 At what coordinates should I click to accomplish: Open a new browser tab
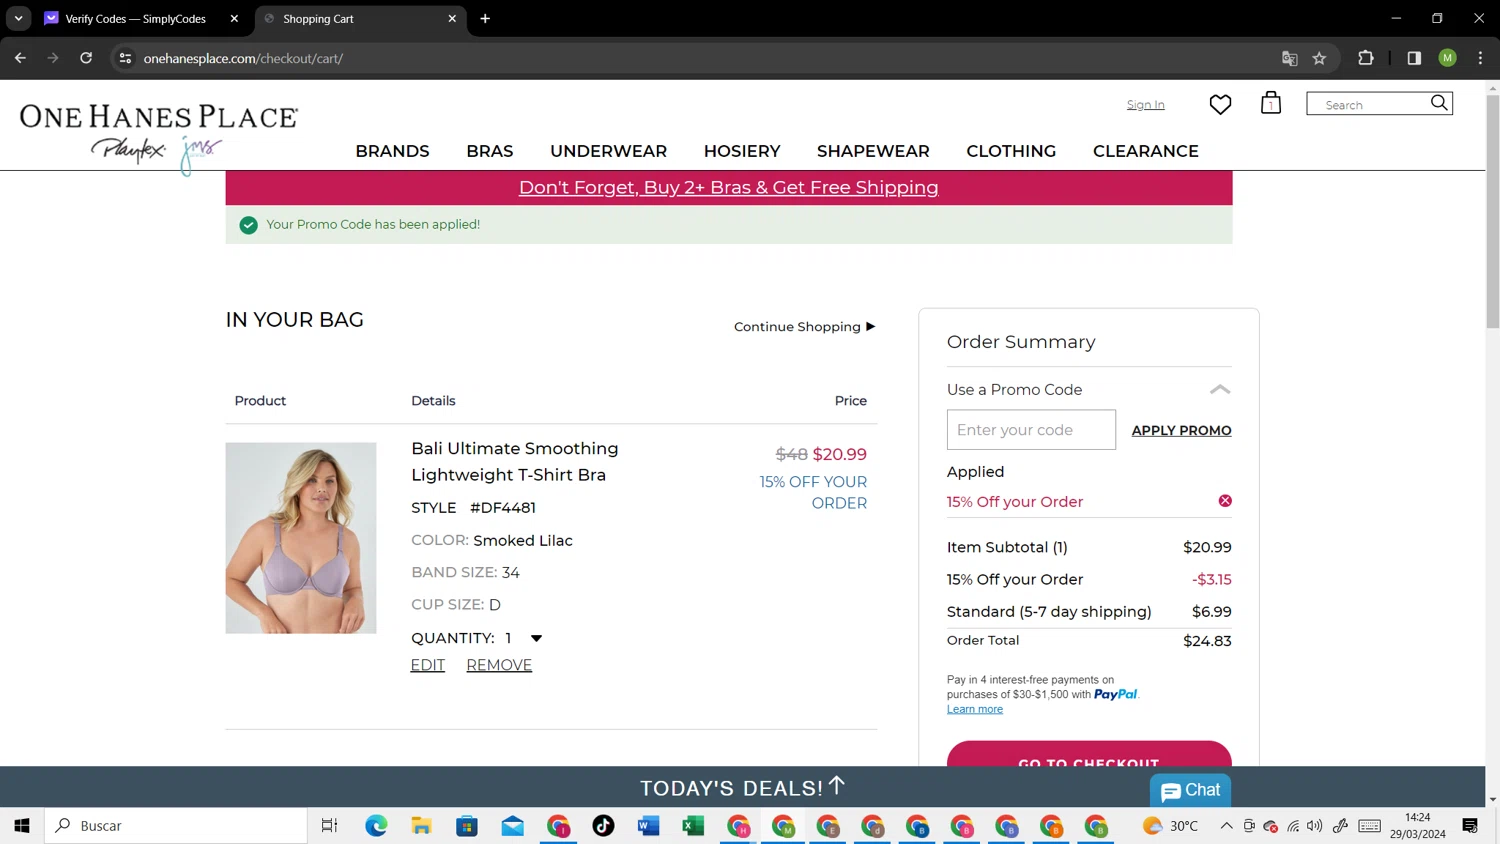[x=485, y=18]
